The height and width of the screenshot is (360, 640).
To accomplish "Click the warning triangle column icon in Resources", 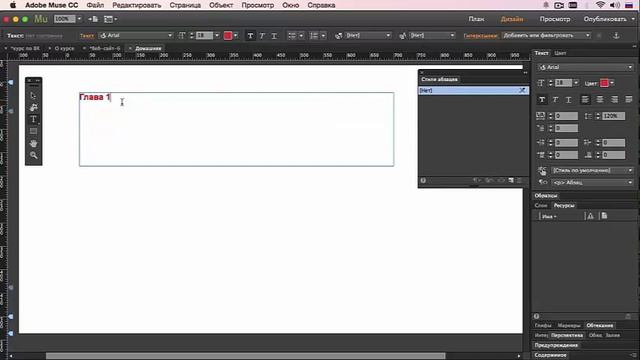I will tap(590, 216).
